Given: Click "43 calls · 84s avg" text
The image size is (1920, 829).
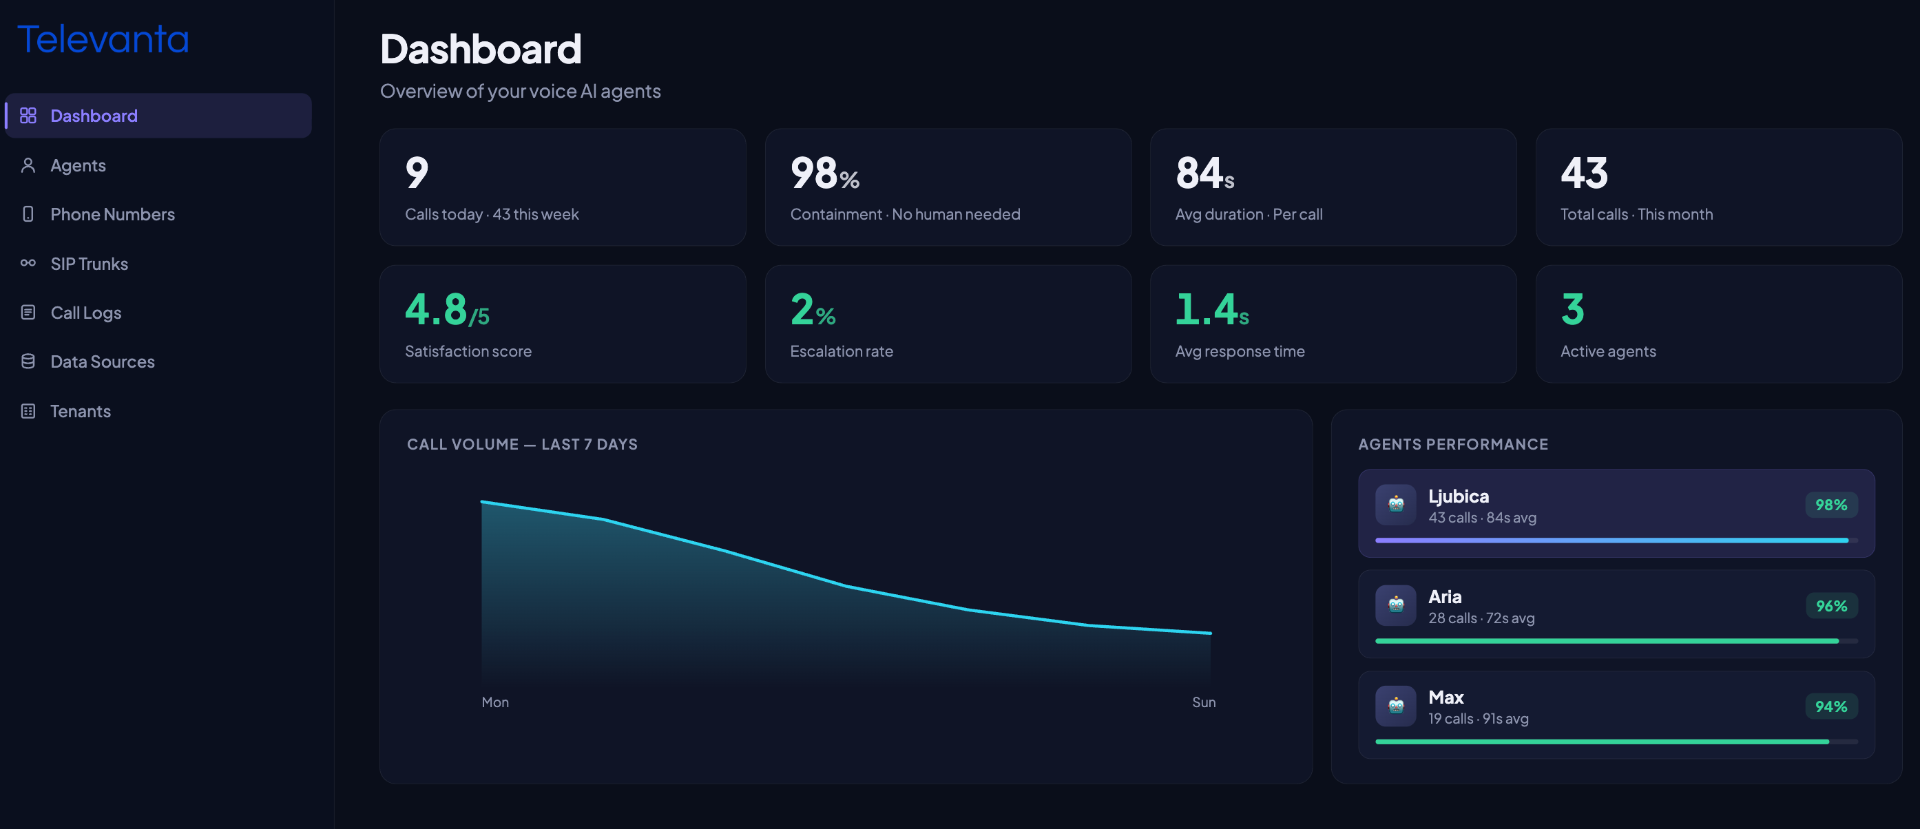Looking at the screenshot, I should [1482, 518].
